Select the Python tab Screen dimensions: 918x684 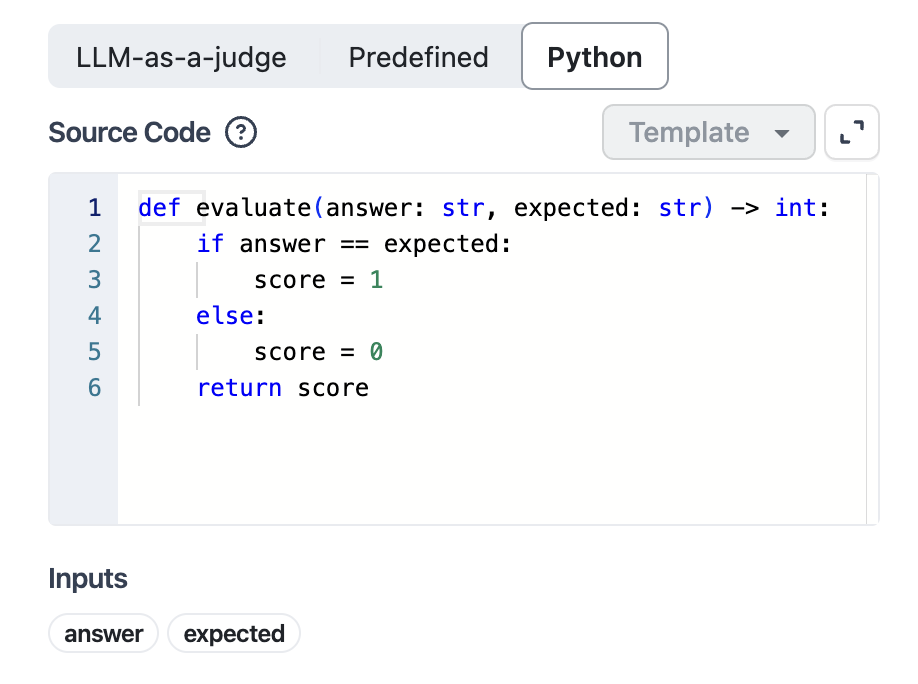pyautogui.click(x=594, y=57)
